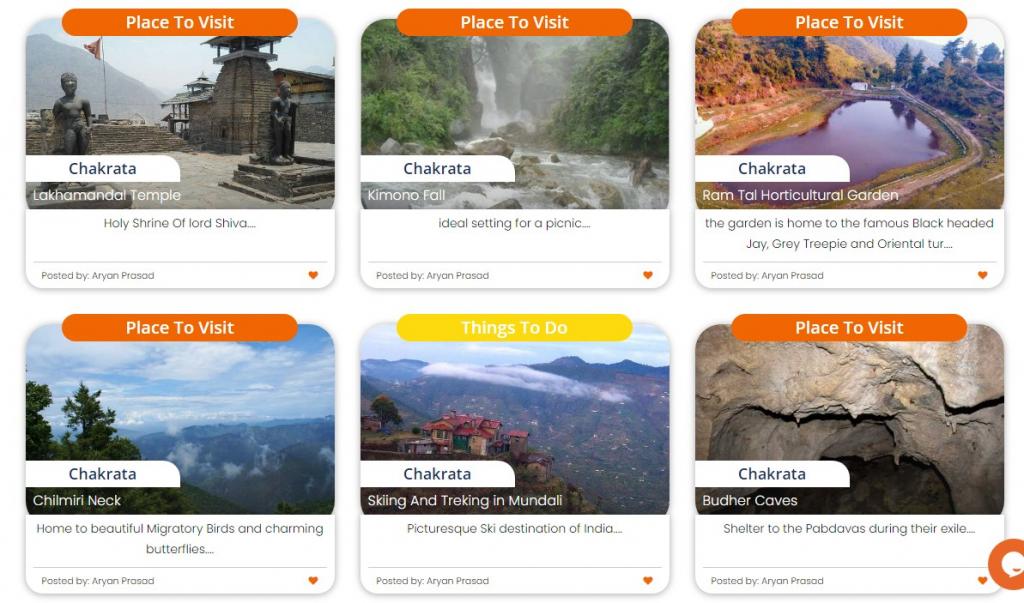Favorite the Ram Tal Horticultural Garden card
Screen dimensions: 1024x603
point(982,275)
